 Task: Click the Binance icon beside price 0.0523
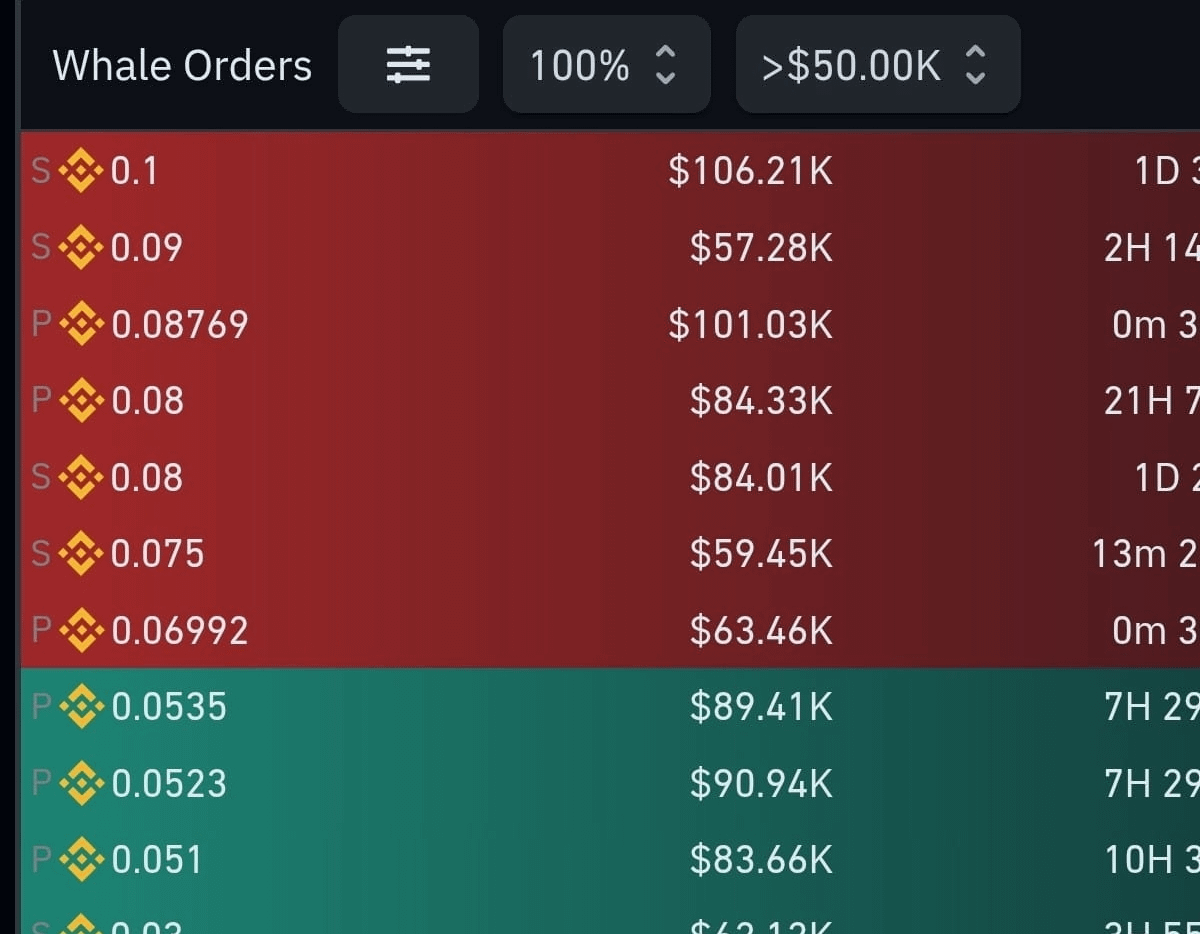point(81,784)
